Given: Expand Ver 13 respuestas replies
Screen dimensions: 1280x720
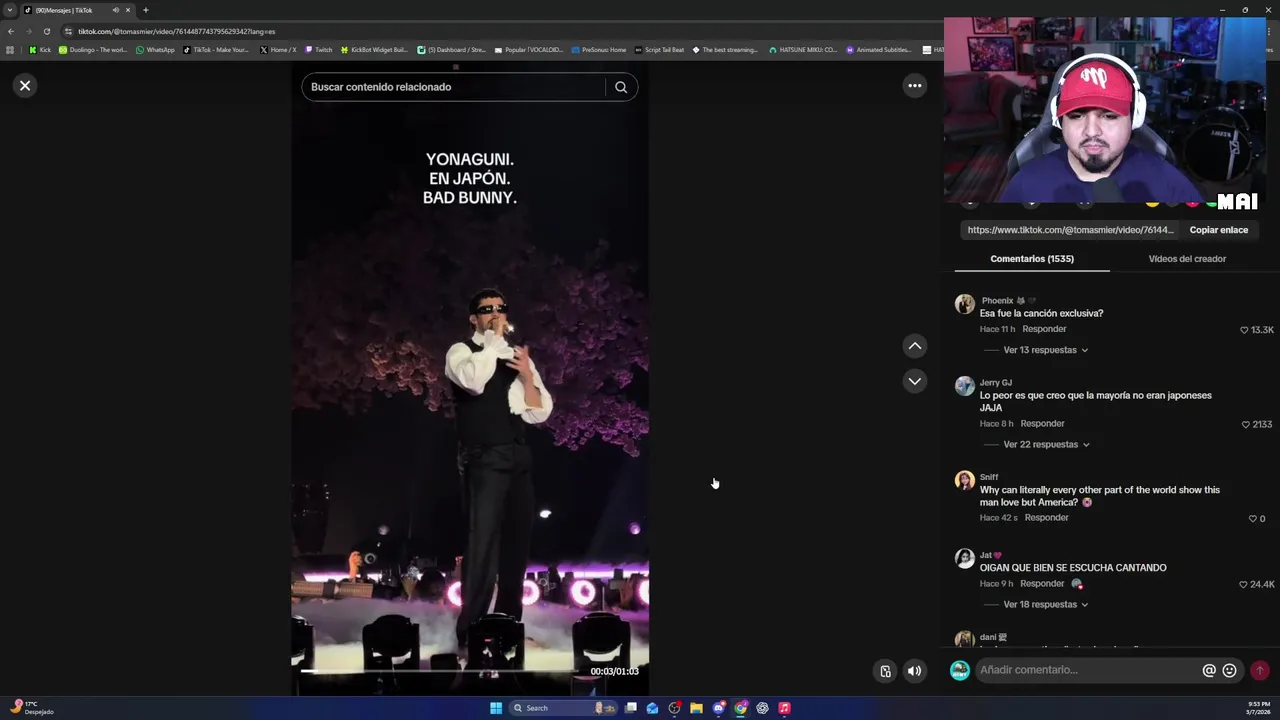Looking at the screenshot, I should (x=1045, y=350).
